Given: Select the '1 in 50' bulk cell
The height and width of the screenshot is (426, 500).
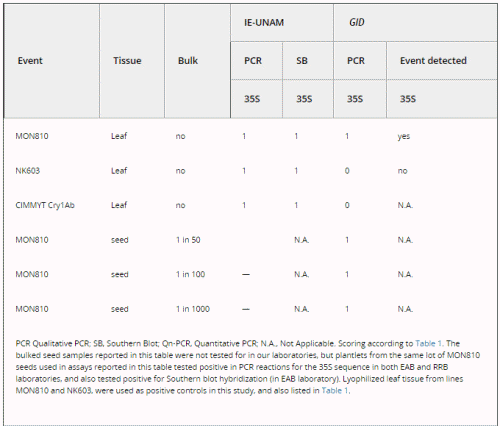Looking at the screenshot, I should [x=188, y=240].
